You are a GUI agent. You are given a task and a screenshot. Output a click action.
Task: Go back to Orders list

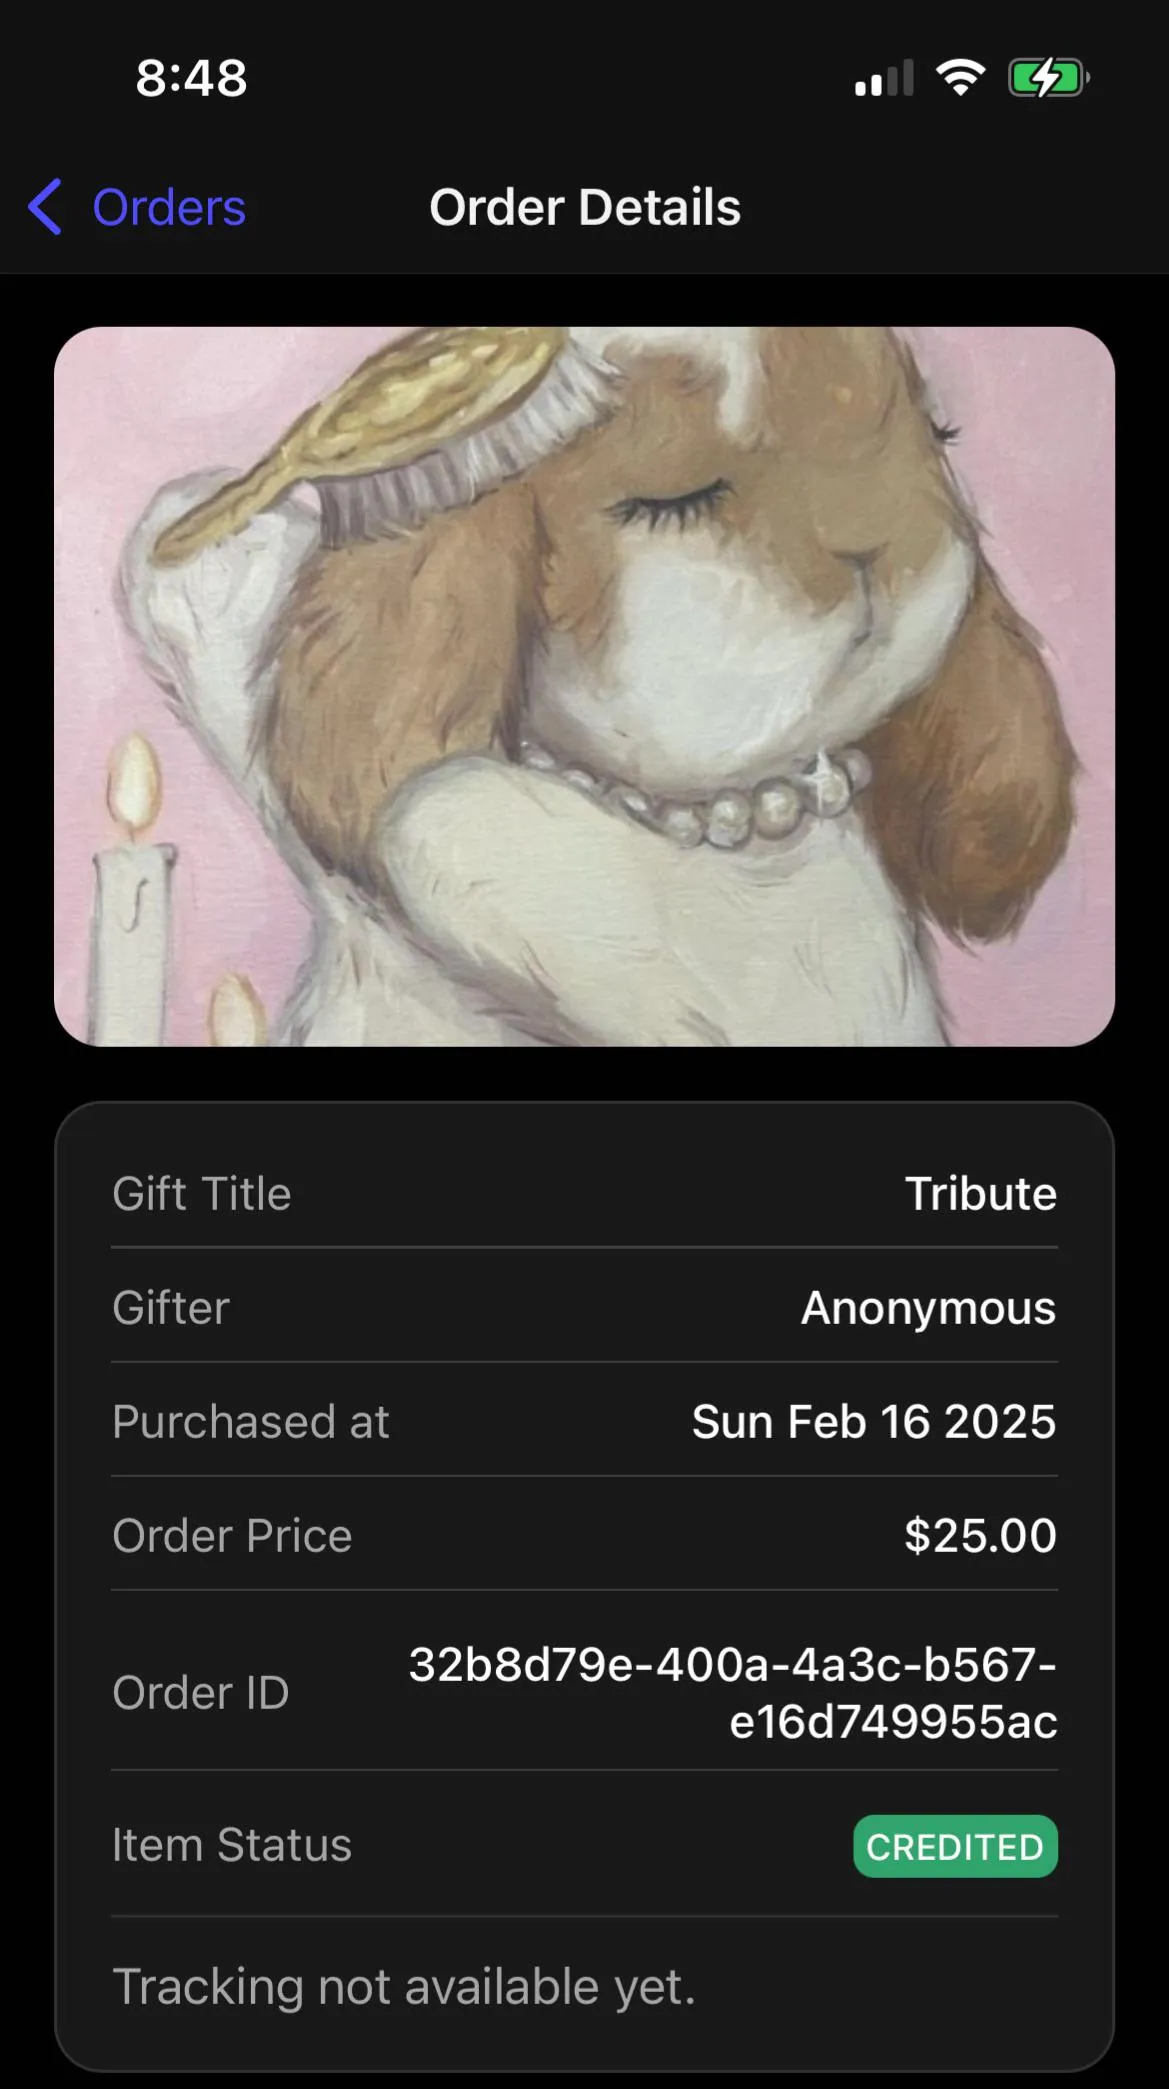pyautogui.click(x=168, y=208)
